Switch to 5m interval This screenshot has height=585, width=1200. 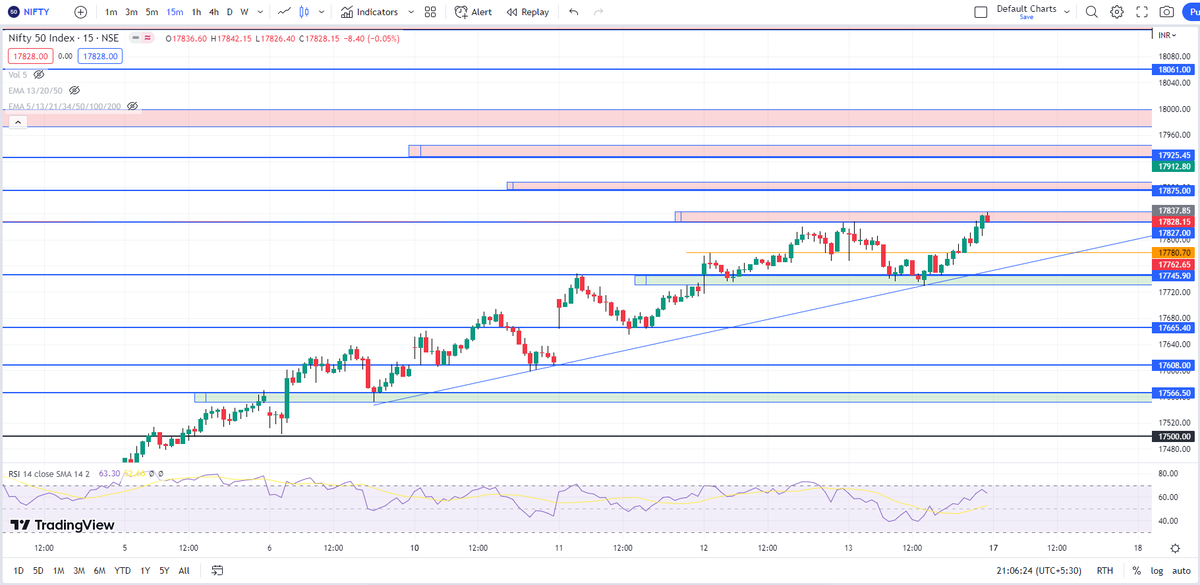point(152,12)
